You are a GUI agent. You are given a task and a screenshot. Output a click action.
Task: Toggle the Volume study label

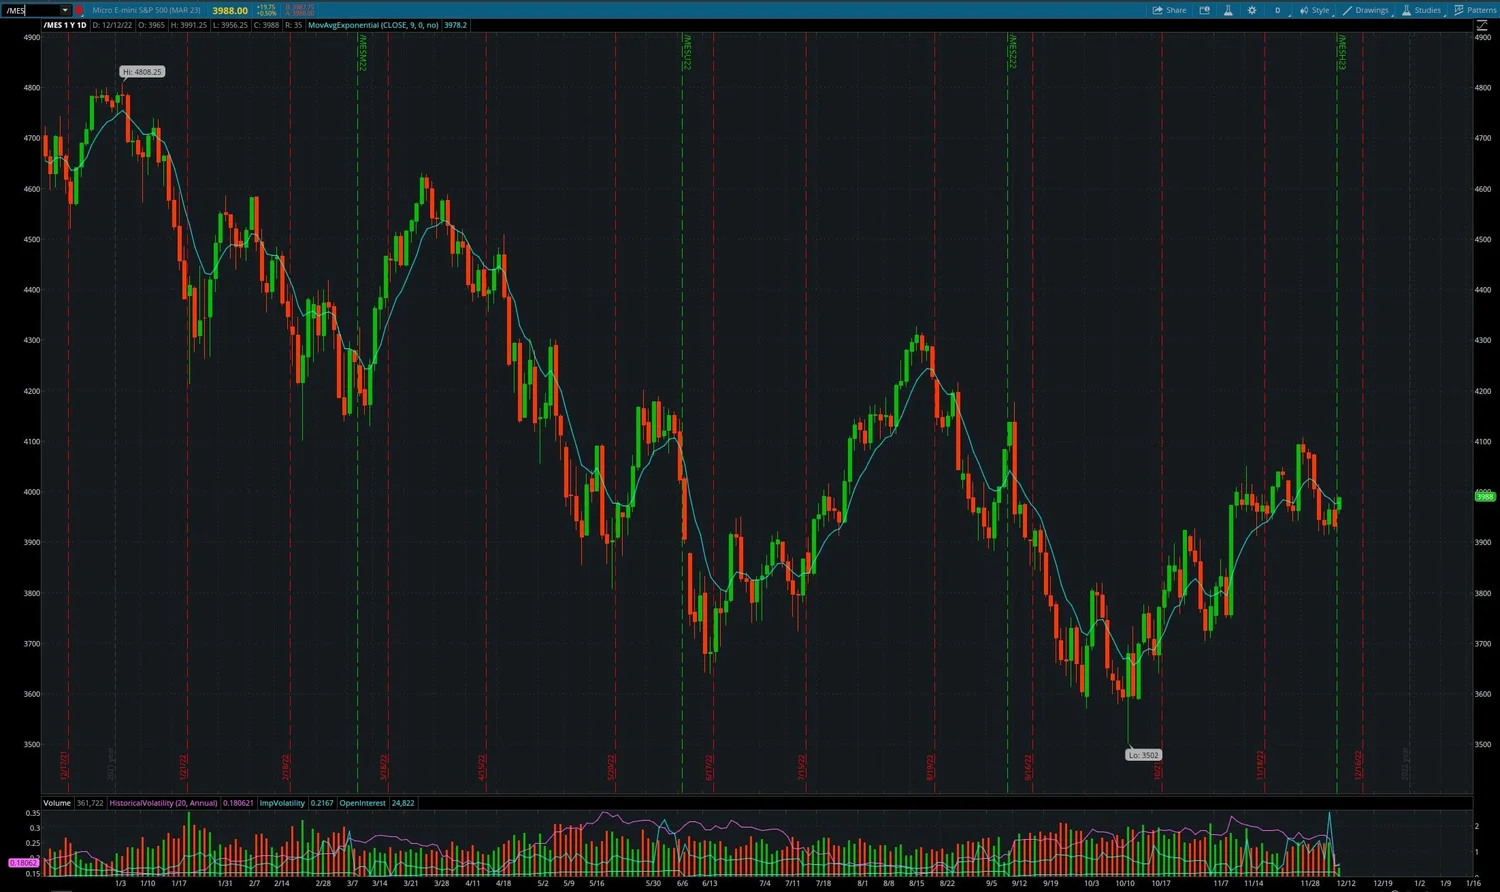tap(56, 802)
